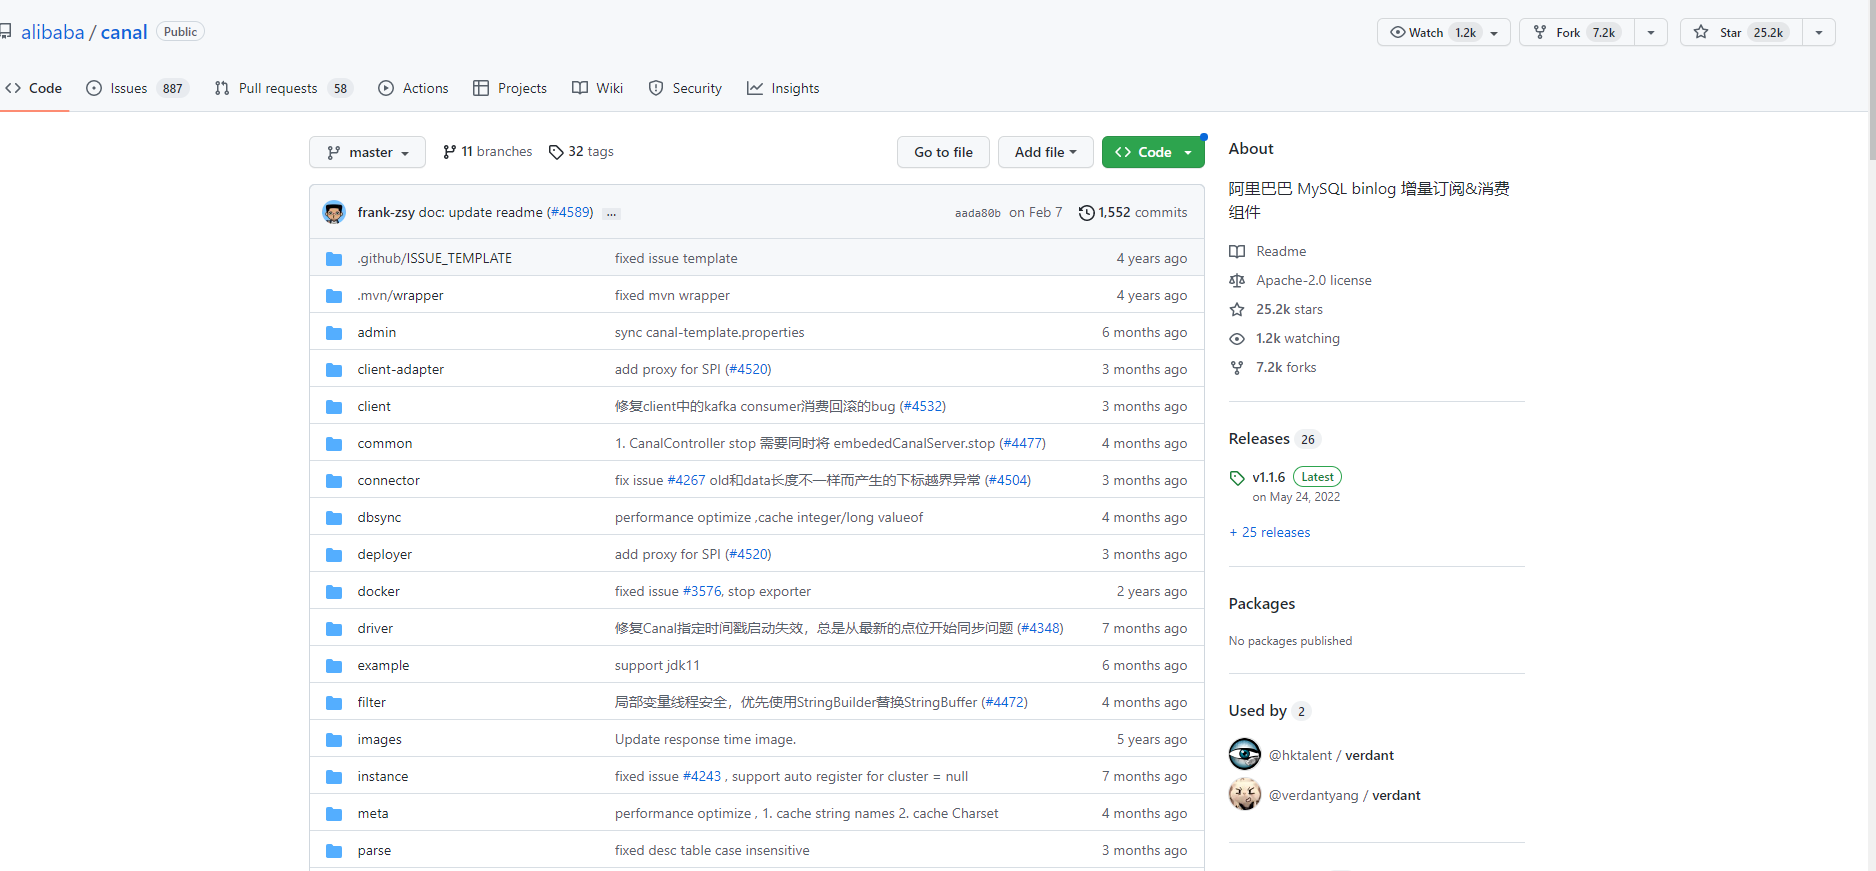Open the Add file dropdown
The width and height of the screenshot is (1876, 871).
pyautogui.click(x=1045, y=152)
